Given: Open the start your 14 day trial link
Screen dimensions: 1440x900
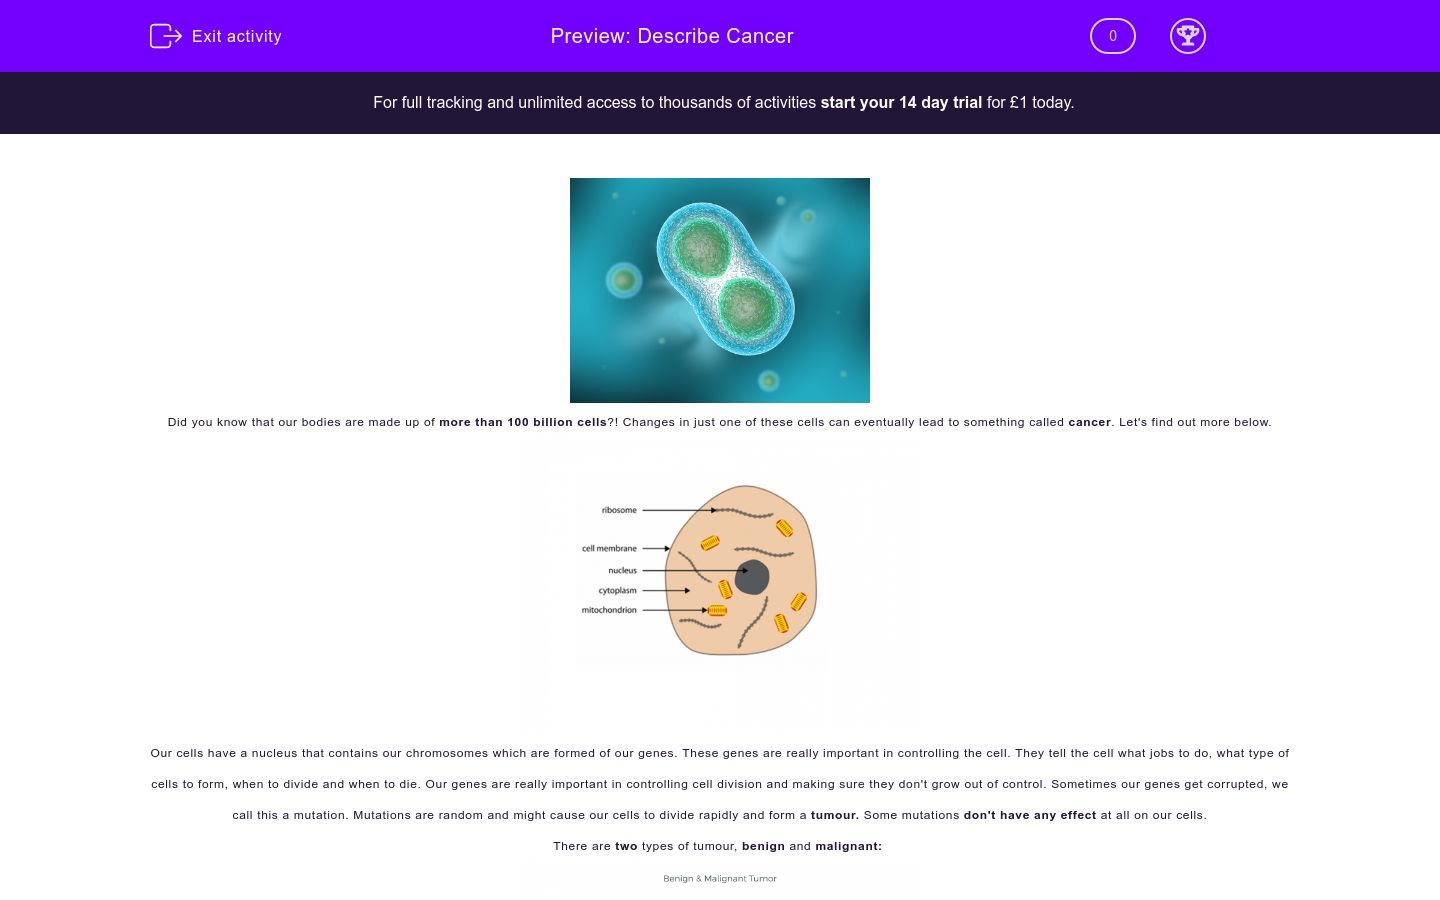Looking at the screenshot, I should coord(900,102).
